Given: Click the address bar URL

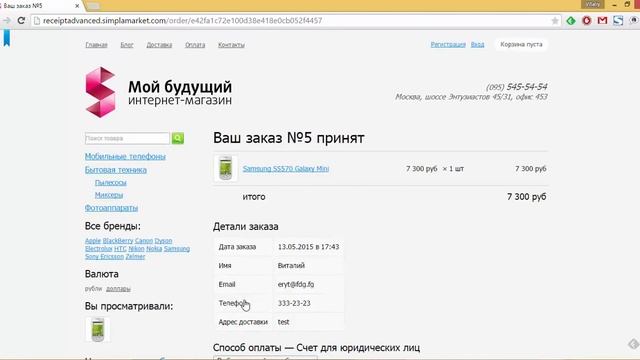Looking at the screenshot, I should click(x=182, y=20).
